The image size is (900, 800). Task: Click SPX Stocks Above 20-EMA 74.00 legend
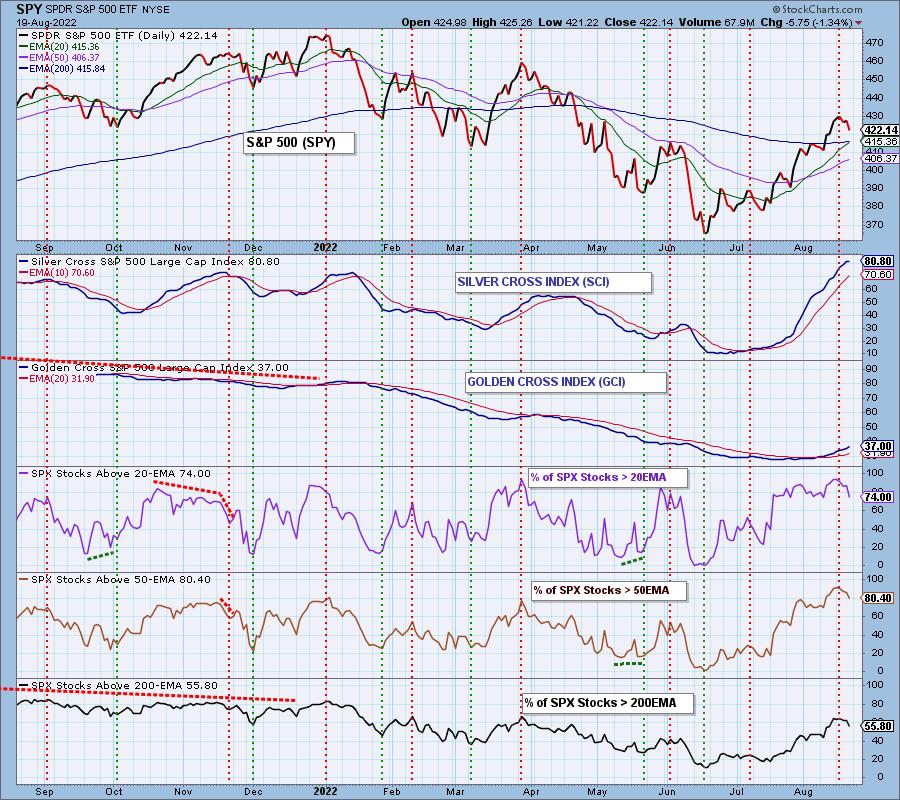click(x=115, y=473)
